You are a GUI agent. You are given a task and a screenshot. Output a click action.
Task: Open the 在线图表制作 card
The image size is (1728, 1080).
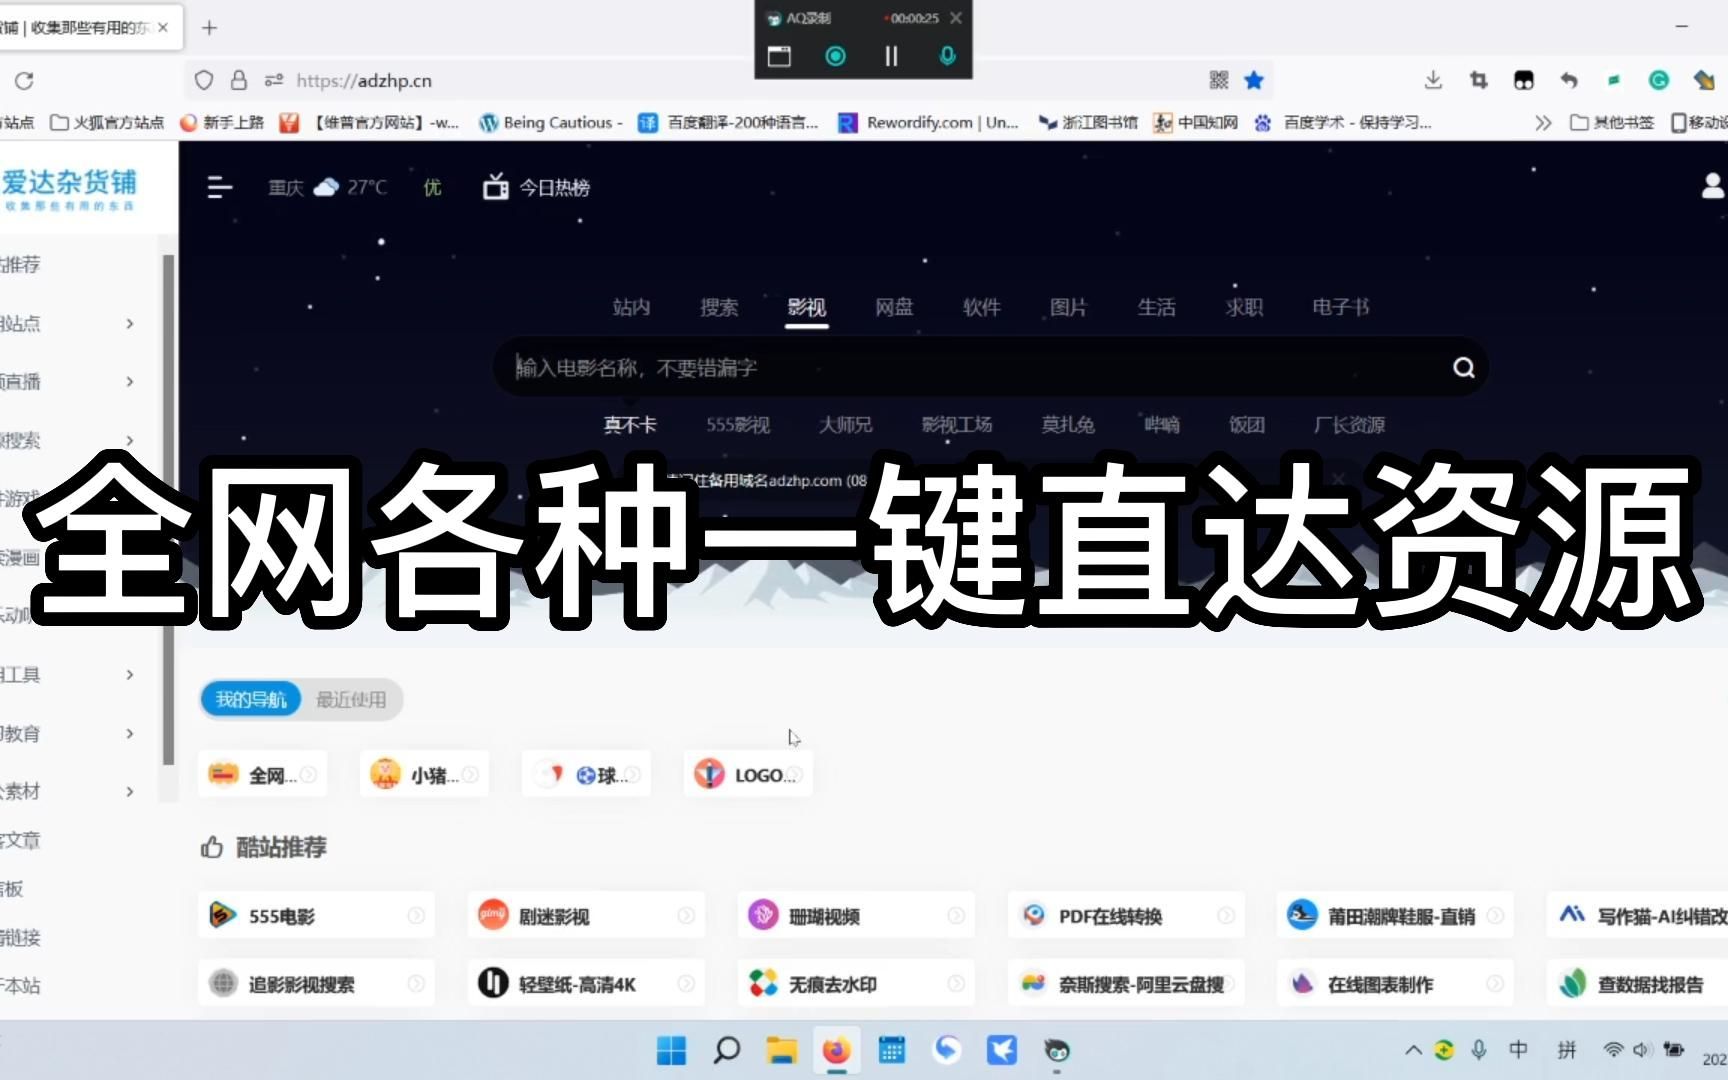click(1395, 984)
